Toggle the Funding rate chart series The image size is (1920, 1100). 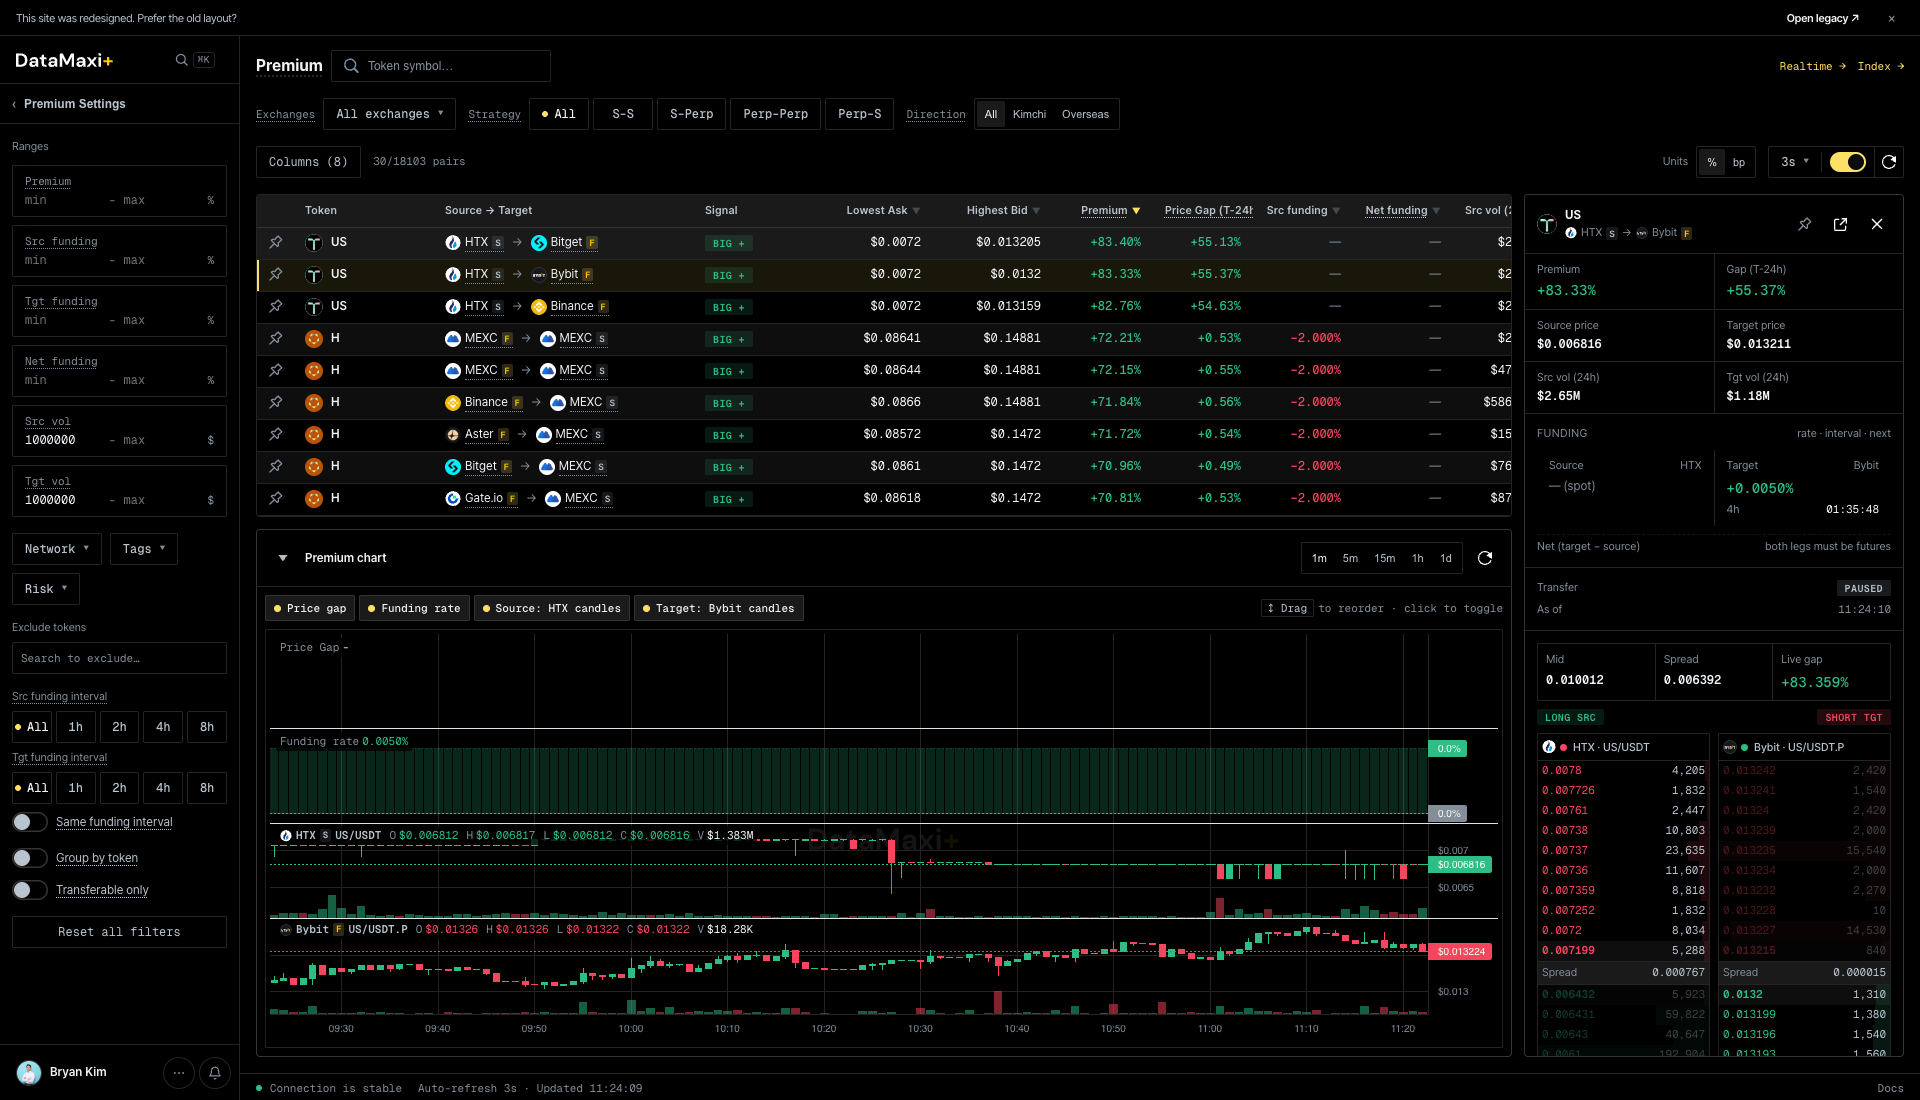(x=414, y=608)
